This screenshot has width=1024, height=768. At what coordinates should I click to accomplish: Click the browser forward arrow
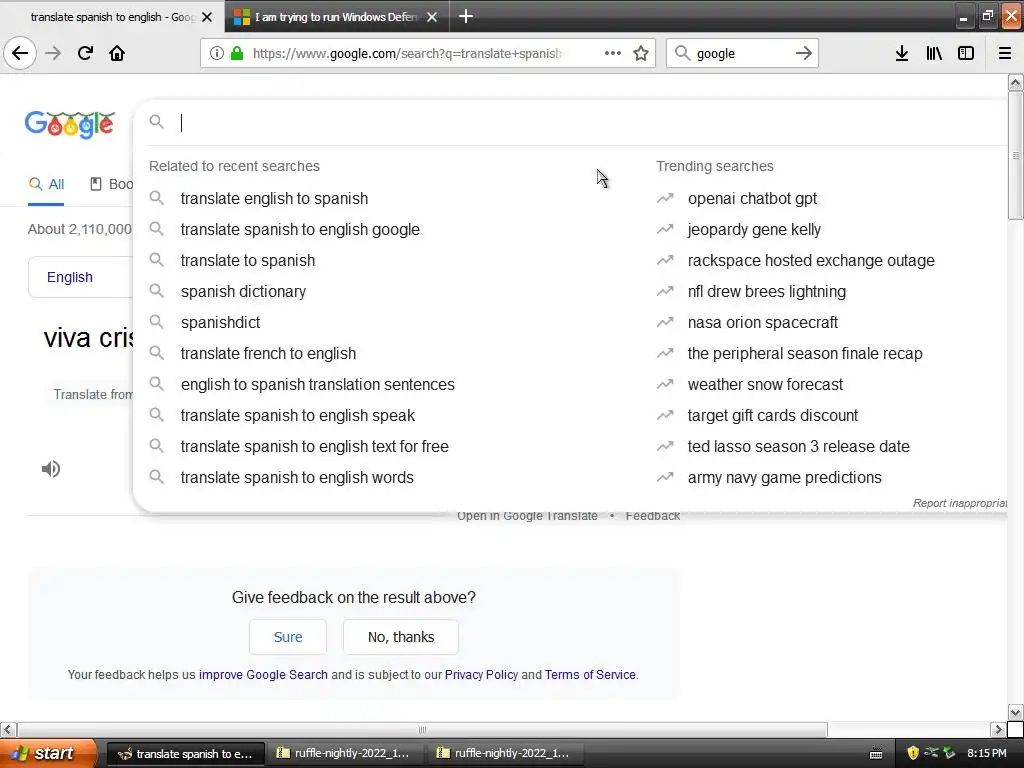click(x=53, y=54)
